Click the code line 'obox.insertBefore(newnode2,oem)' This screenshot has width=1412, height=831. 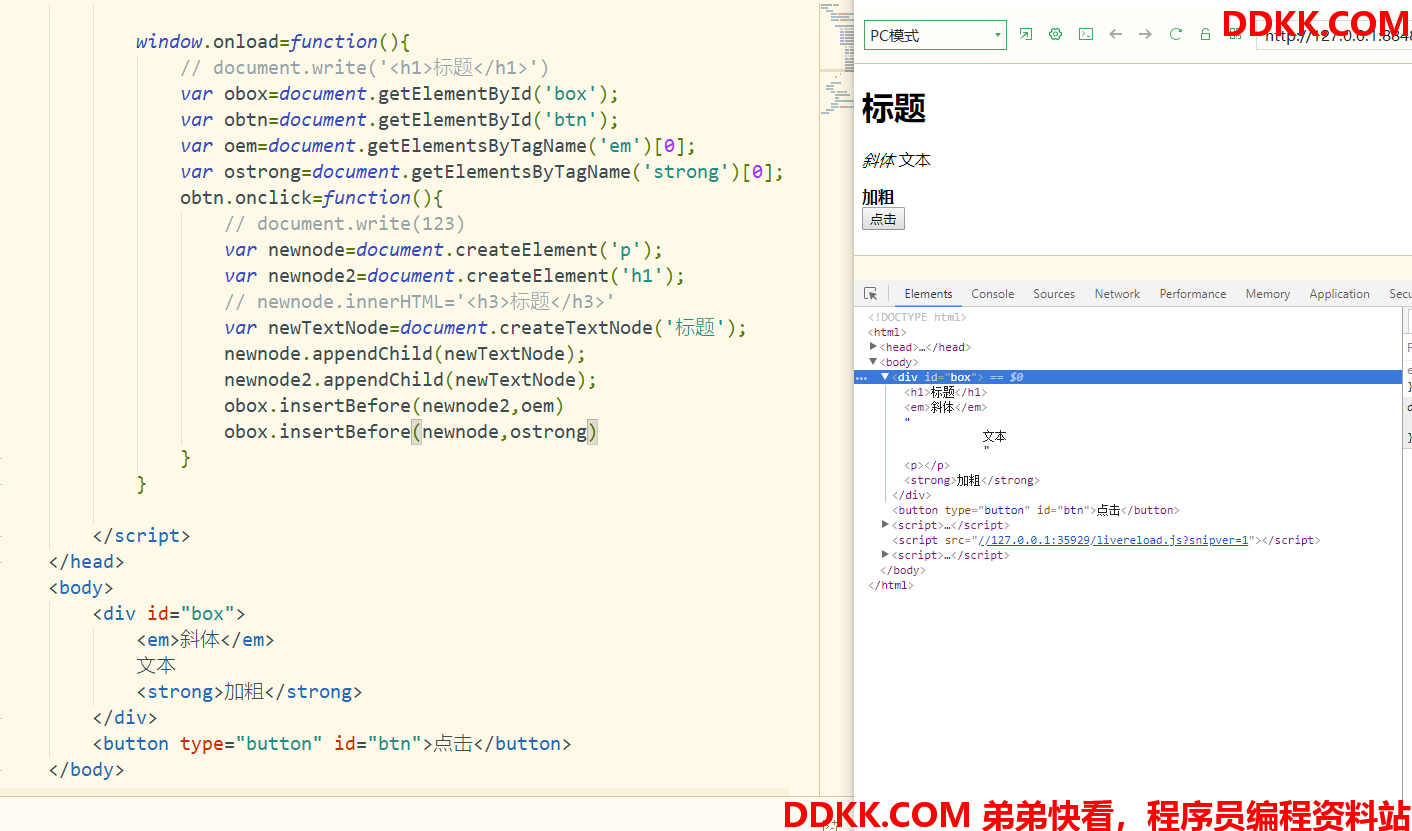(x=395, y=406)
